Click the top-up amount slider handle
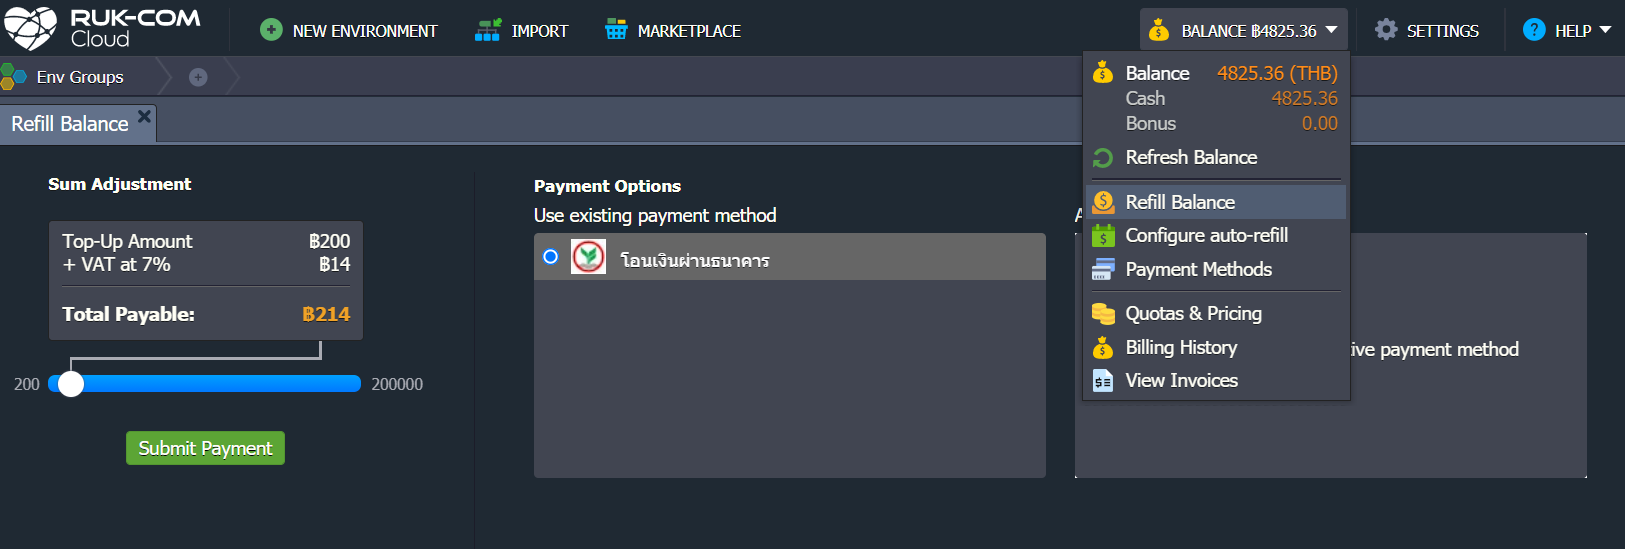Viewport: 1625px width, 549px height. click(x=71, y=384)
